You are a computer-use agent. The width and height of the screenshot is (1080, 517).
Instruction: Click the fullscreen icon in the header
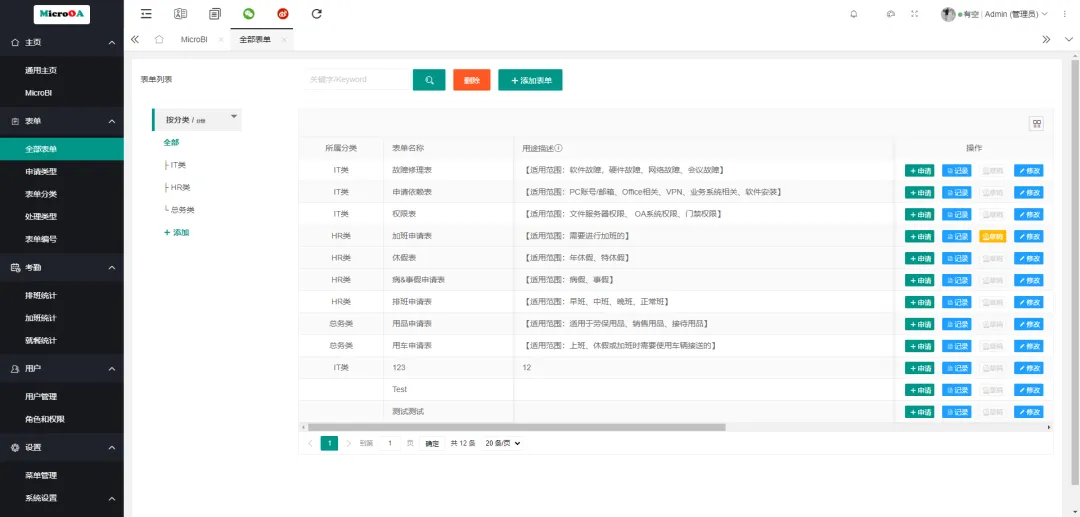[x=914, y=14]
